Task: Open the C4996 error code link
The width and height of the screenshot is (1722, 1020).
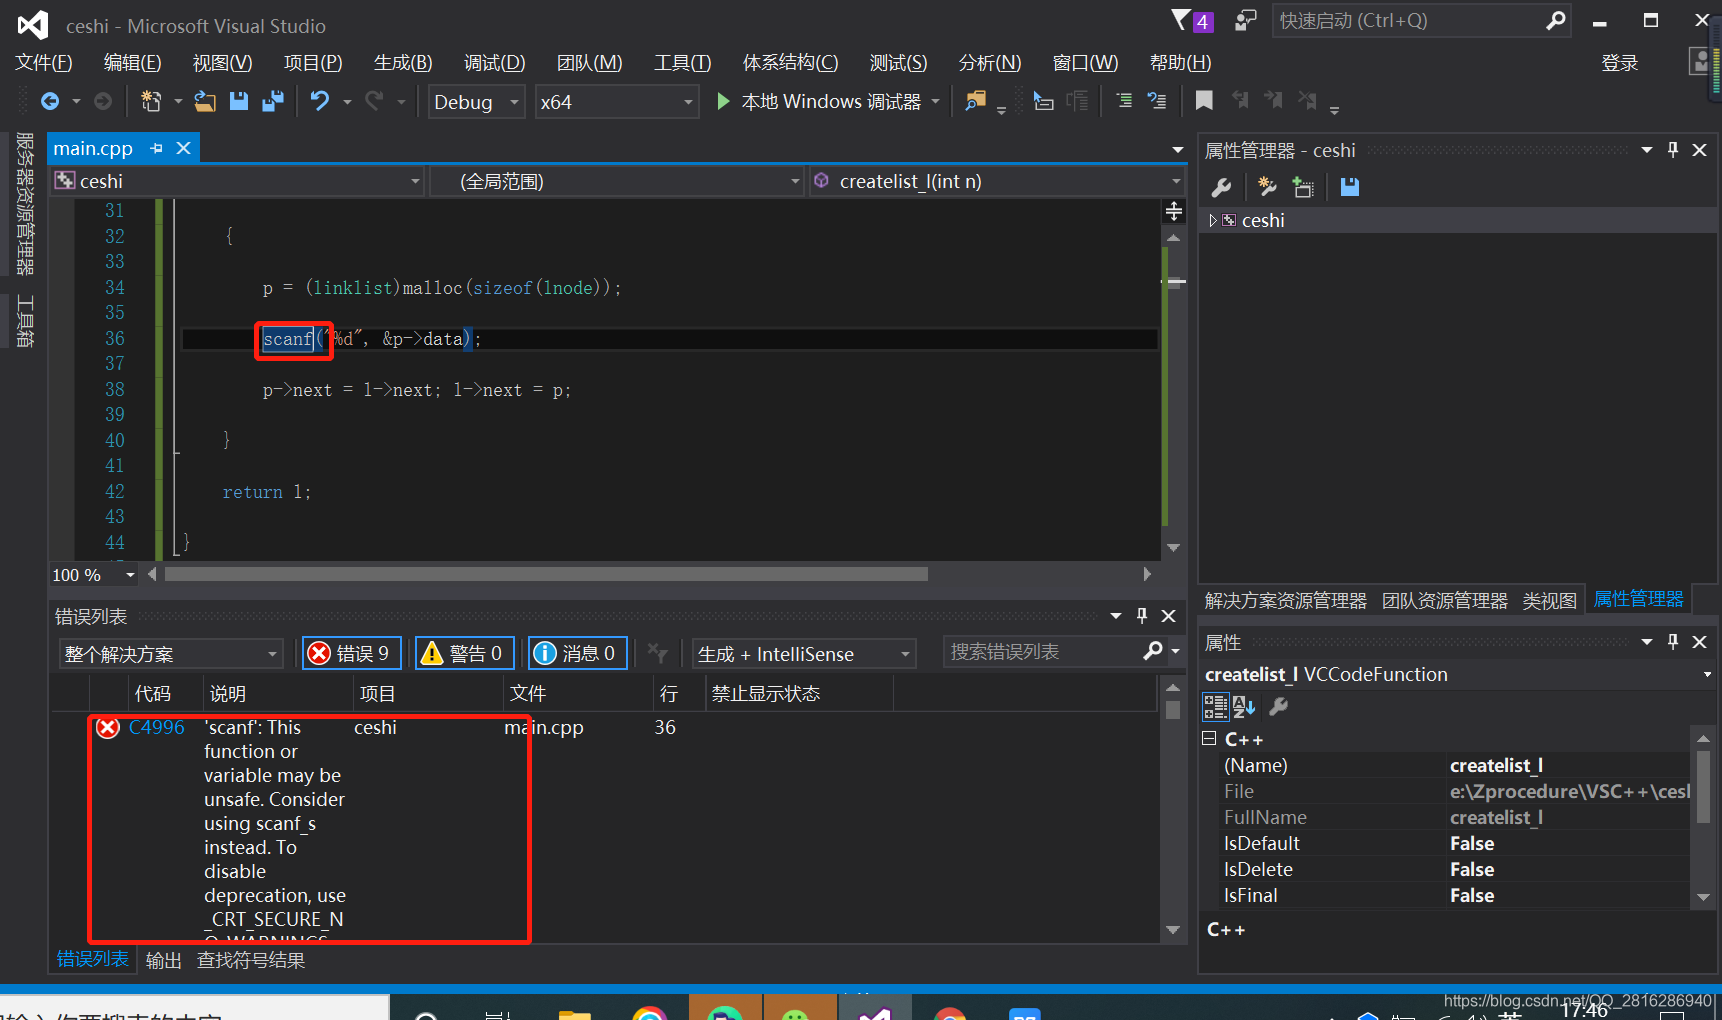Action: tap(157, 727)
